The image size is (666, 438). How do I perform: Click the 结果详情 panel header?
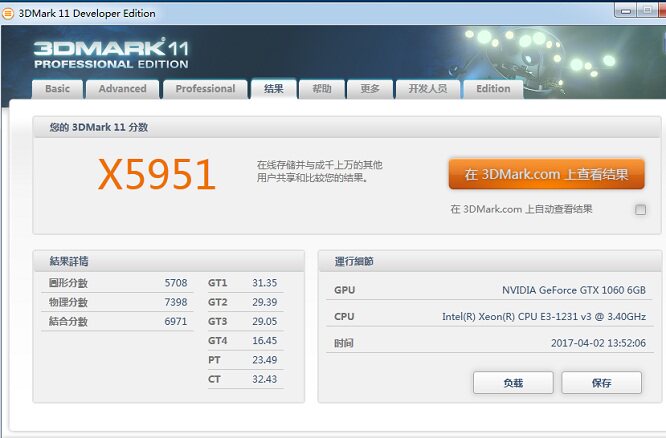click(x=169, y=261)
